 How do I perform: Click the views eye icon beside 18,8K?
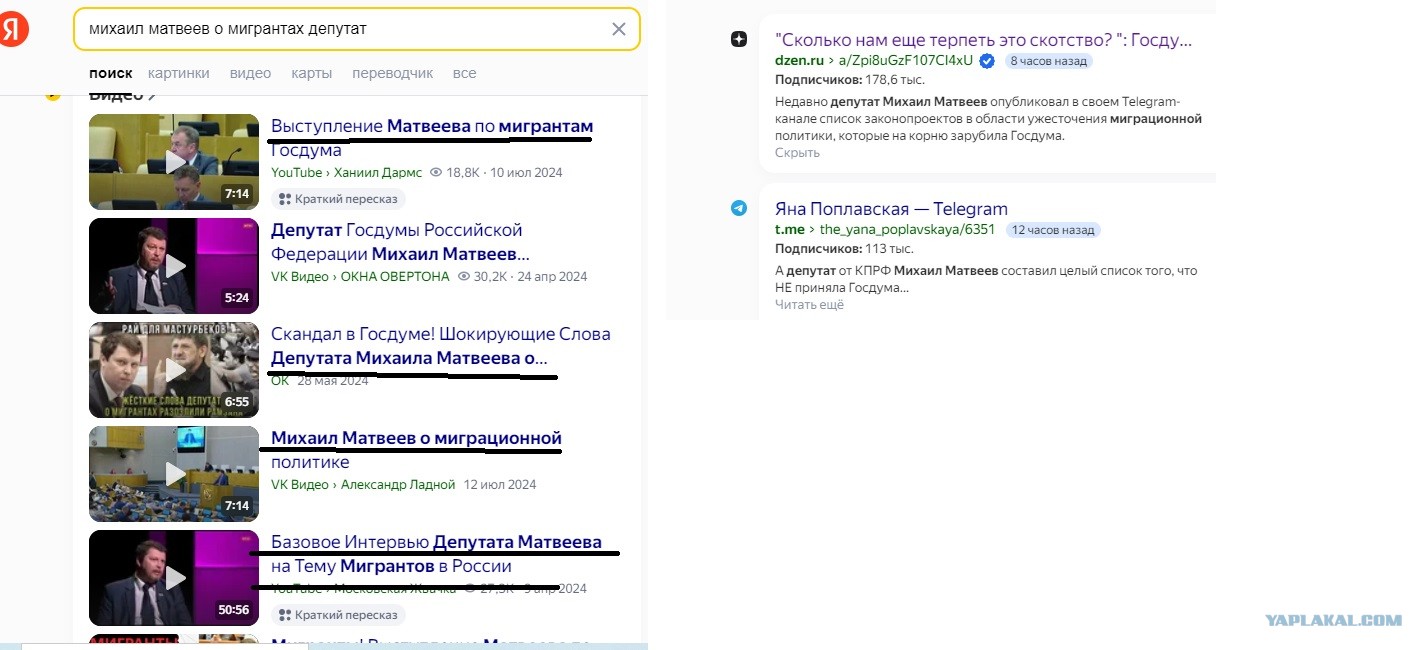tap(435, 173)
